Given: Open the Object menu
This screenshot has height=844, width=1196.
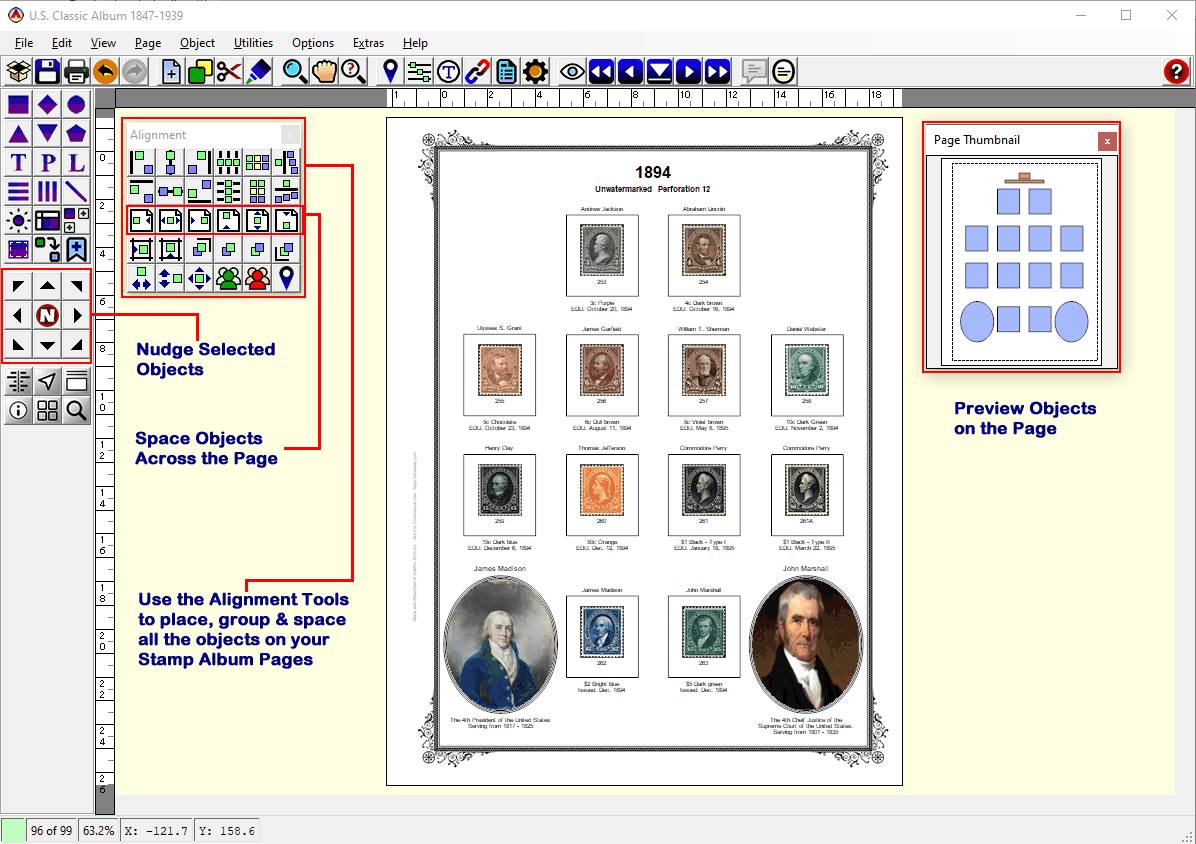Looking at the screenshot, I should (197, 43).
